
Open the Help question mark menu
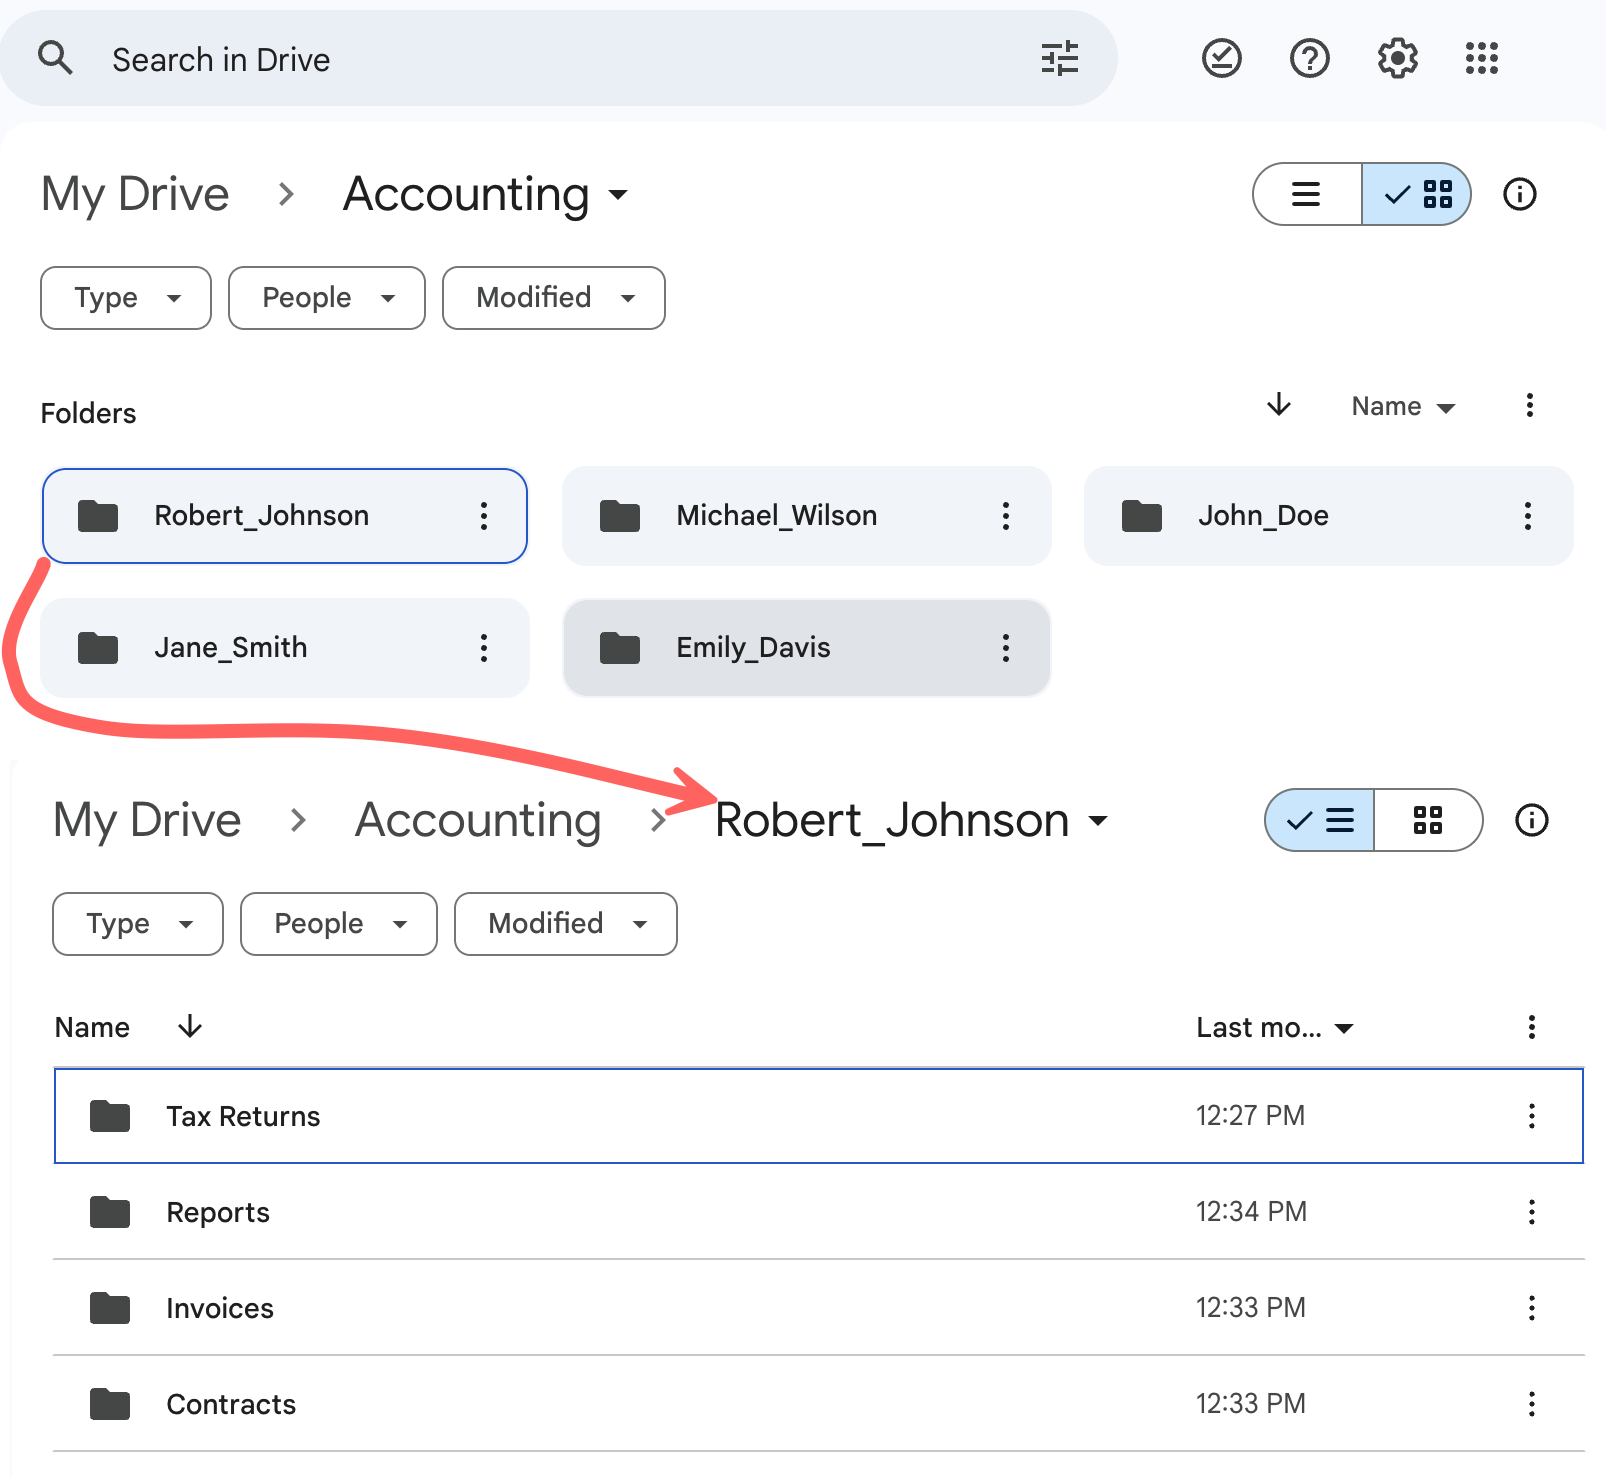(x=1309, y=59)
